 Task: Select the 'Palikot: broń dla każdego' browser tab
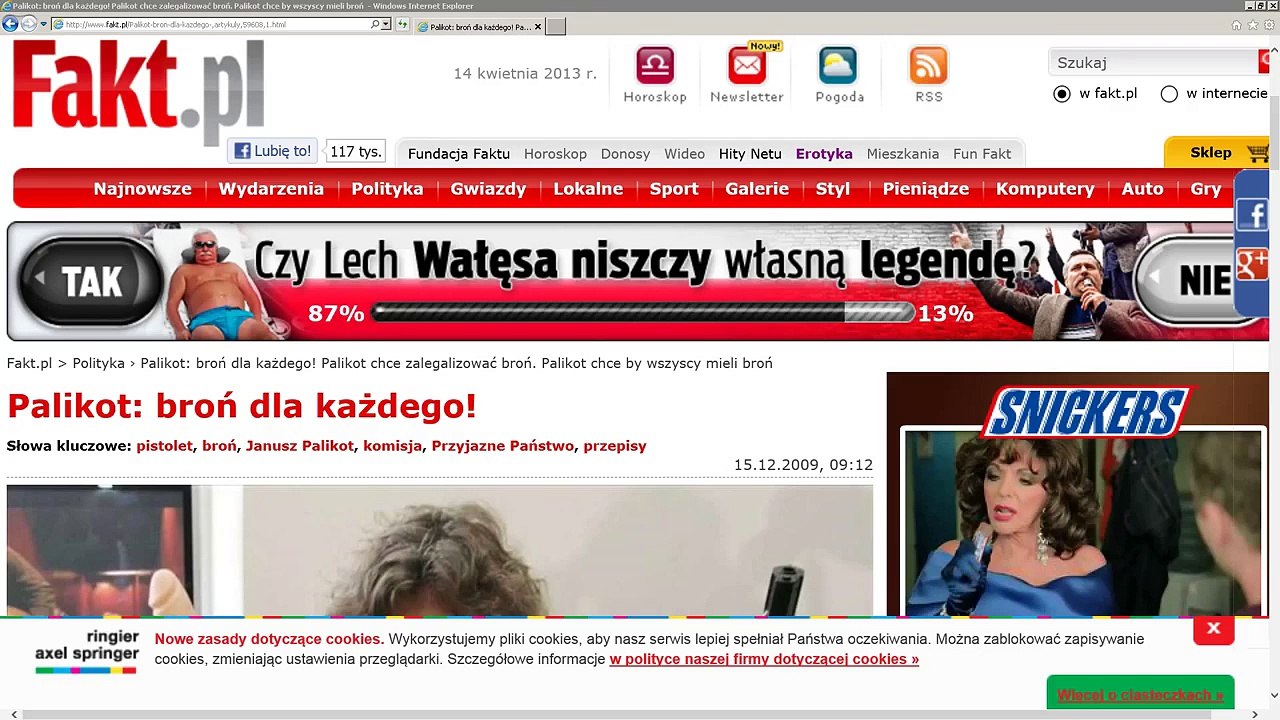(477, 27)
